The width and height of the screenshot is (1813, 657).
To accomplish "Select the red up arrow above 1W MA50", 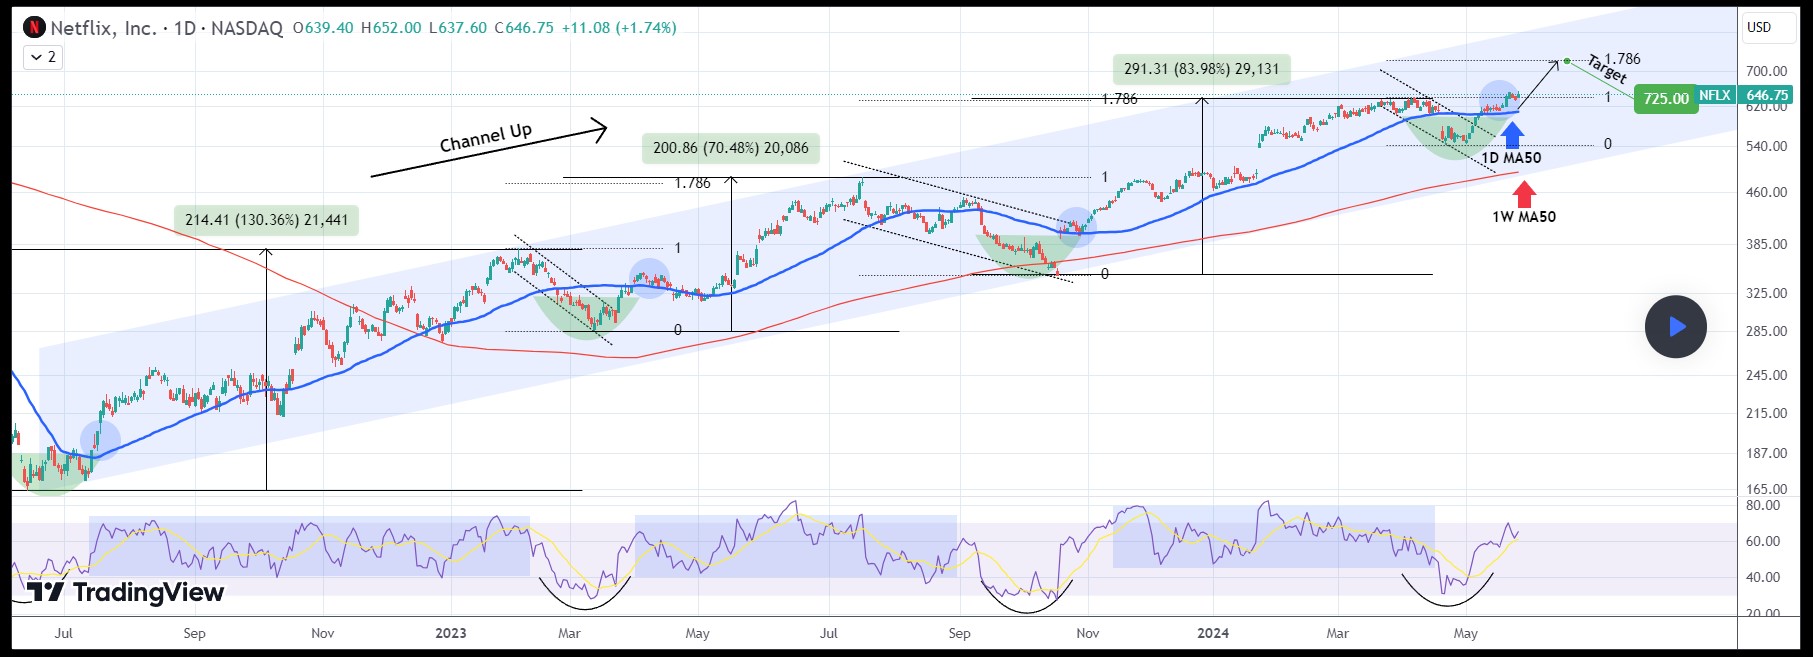I will (x=1524, y=193).
